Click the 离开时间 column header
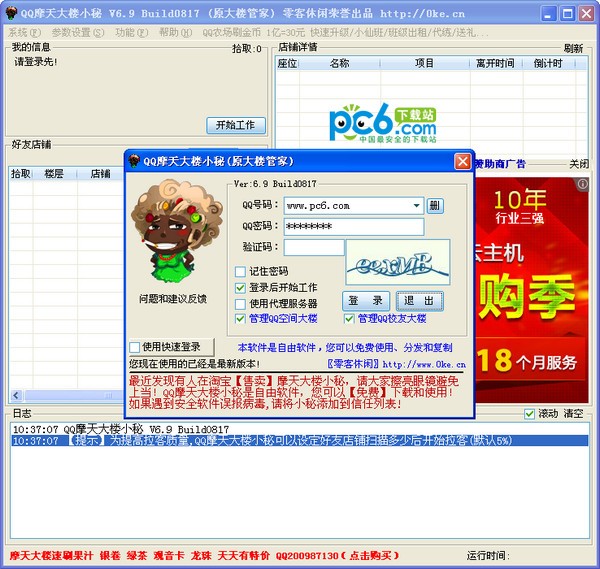Image resolution: width=600 pixels, height=569 pixels. click(496, 64)
